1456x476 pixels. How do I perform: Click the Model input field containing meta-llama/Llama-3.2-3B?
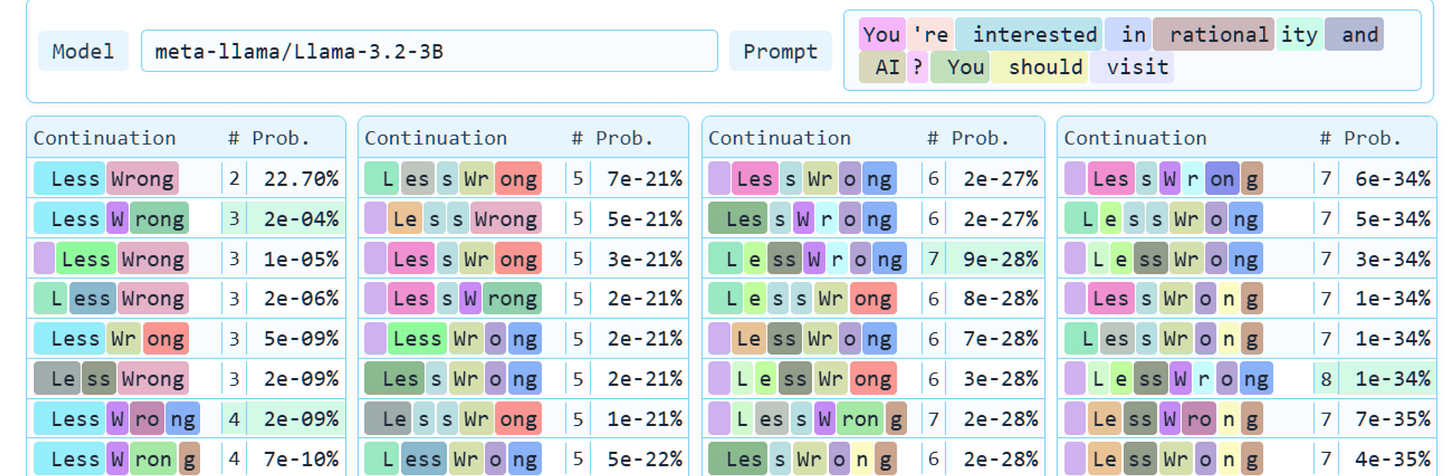pyautogui.click(x=429, y=51)
